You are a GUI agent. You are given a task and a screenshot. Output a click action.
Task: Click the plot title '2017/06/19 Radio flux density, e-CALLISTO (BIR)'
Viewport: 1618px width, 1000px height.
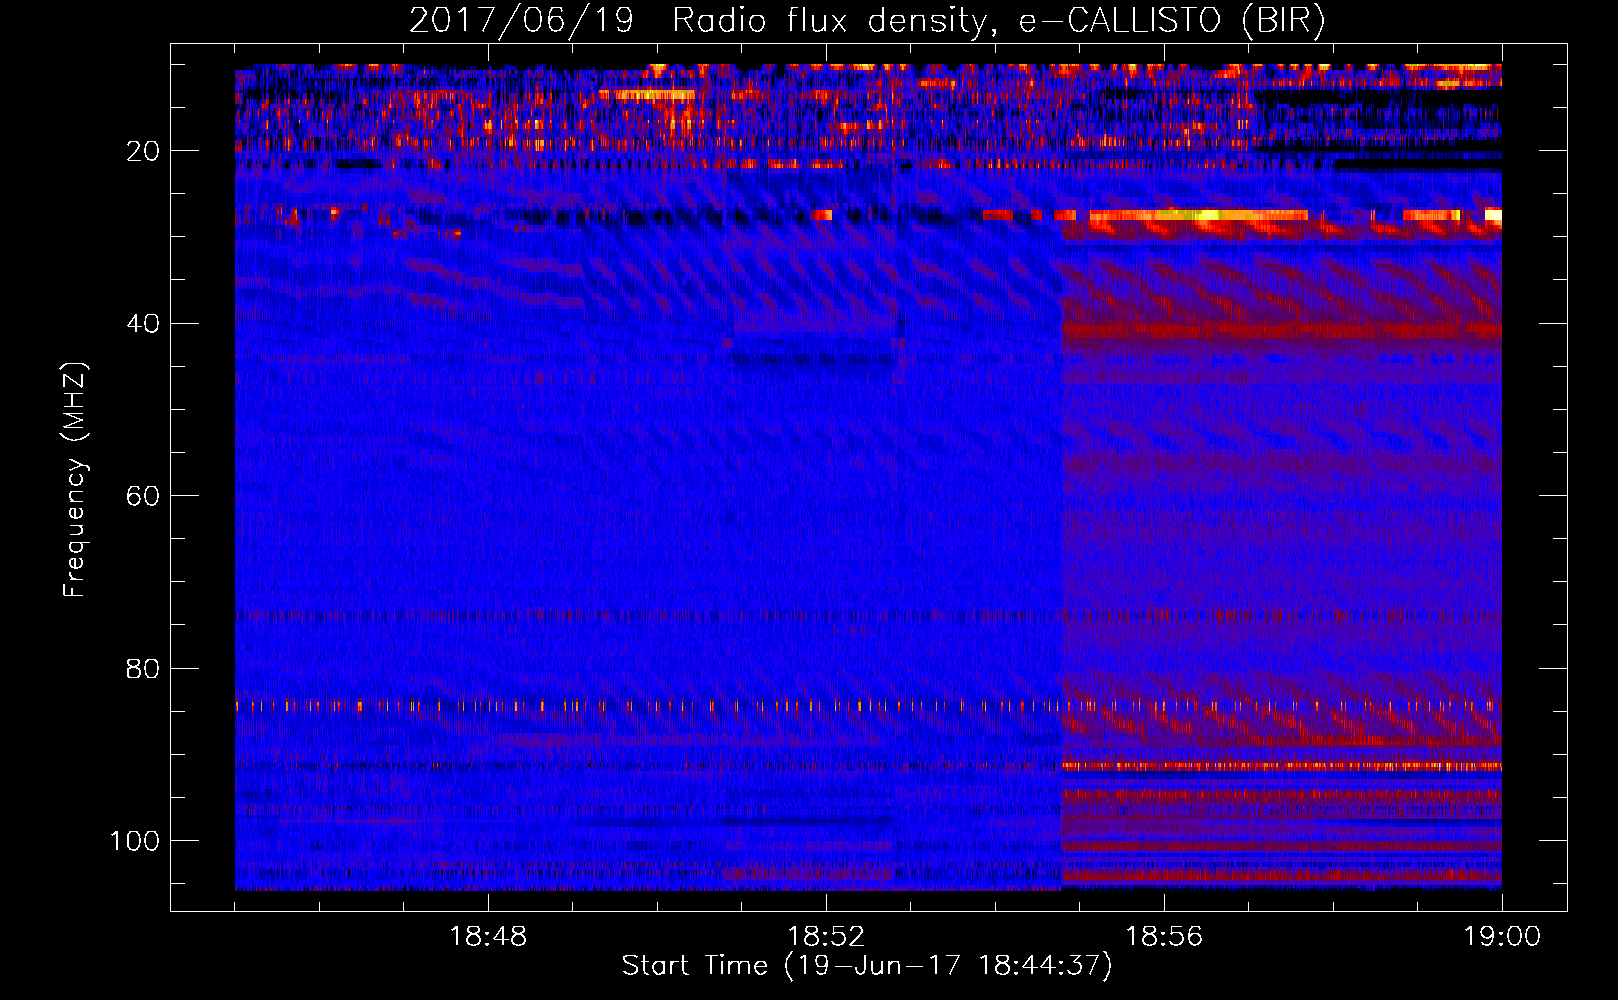pos(867,21)
